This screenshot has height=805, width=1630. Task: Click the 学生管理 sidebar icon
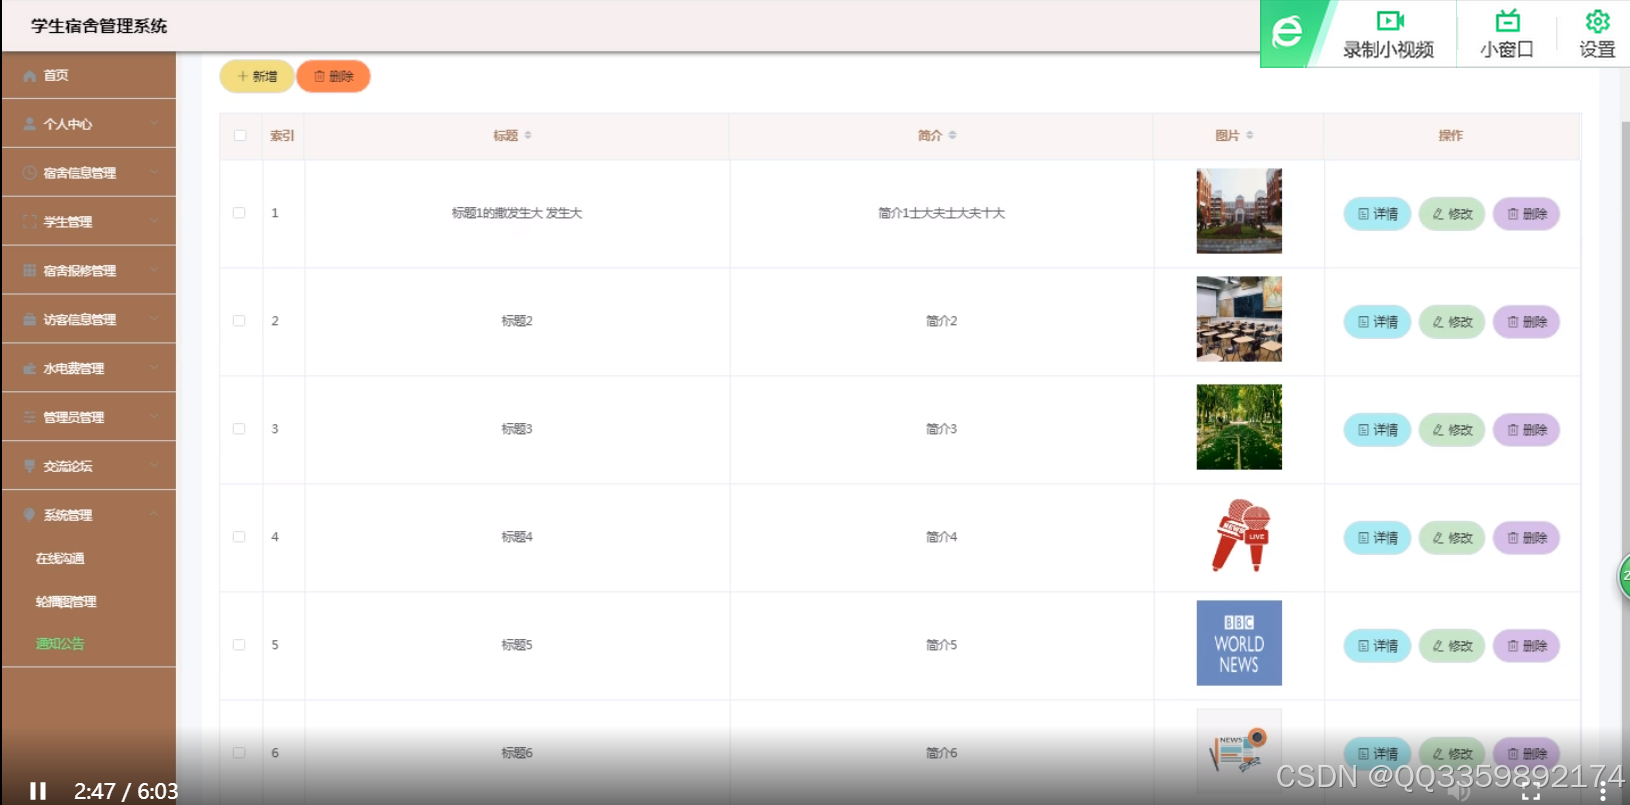click(x=30, y=222)
